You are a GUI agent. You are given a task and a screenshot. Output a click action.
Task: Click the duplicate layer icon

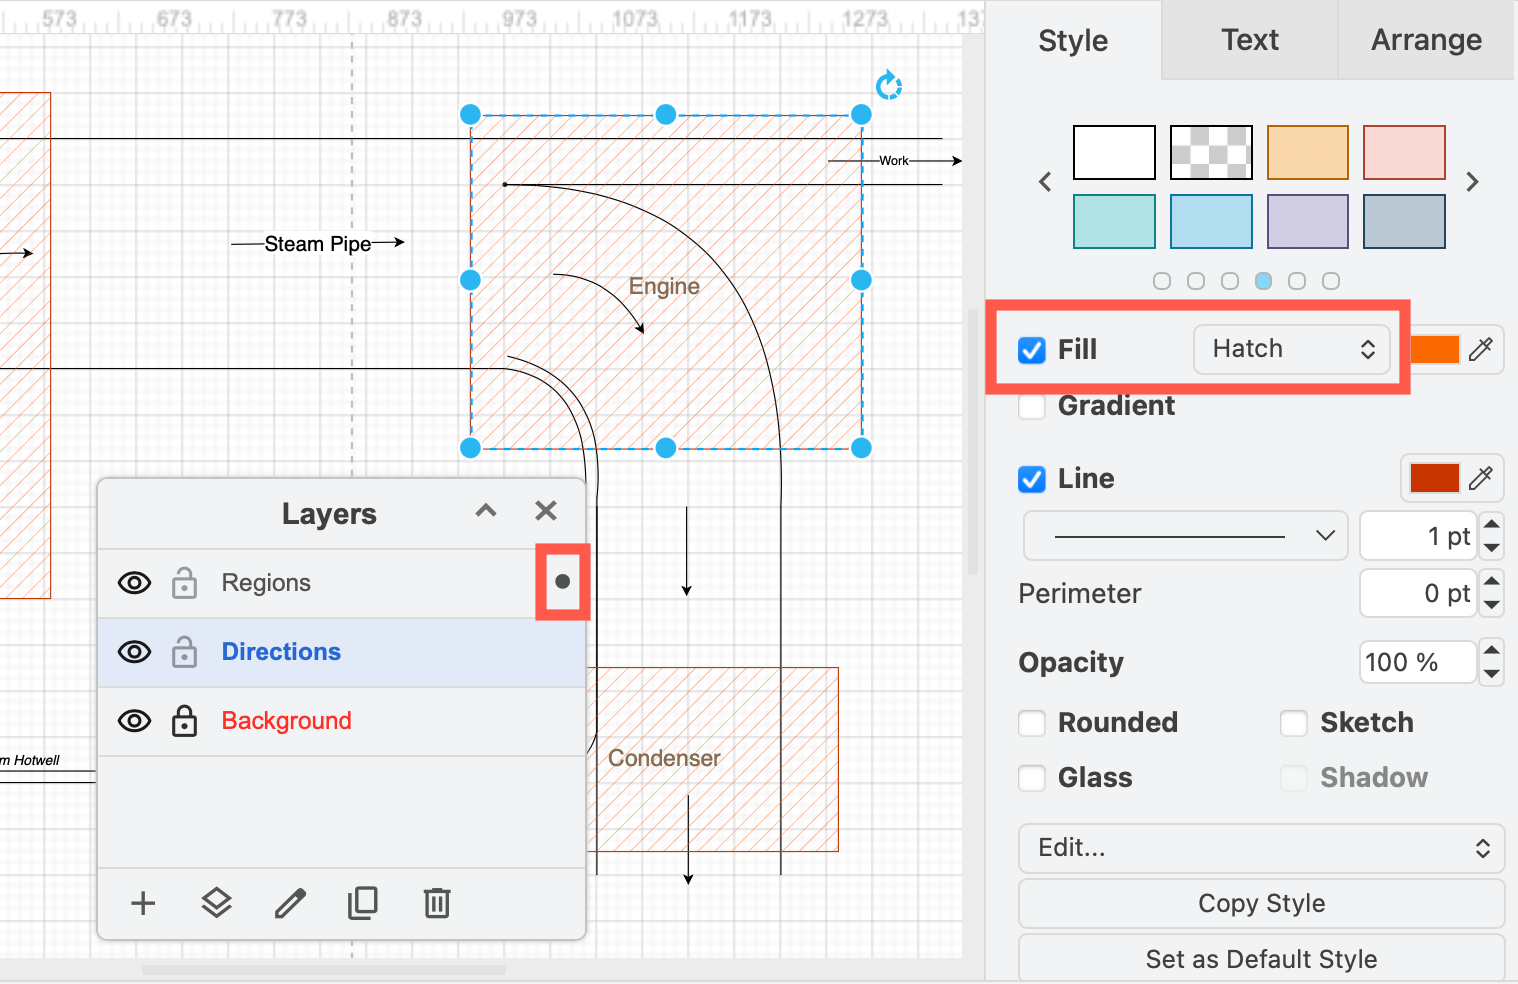pos(363,903)
